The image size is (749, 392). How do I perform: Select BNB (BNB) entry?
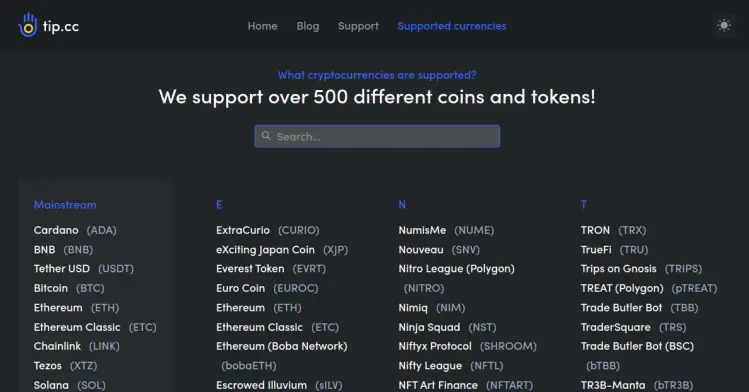point(63,250)
